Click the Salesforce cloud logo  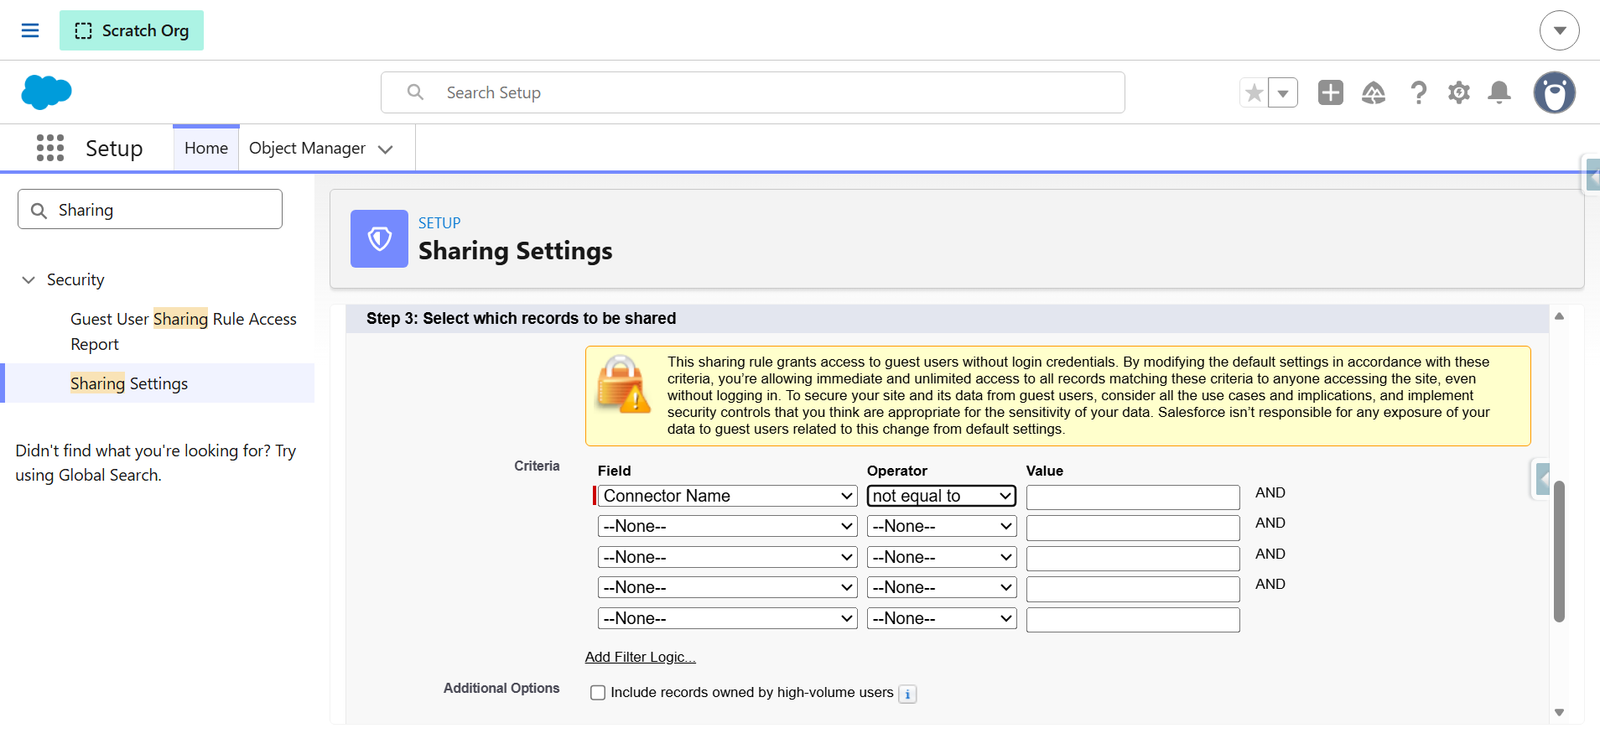(46, 92)
